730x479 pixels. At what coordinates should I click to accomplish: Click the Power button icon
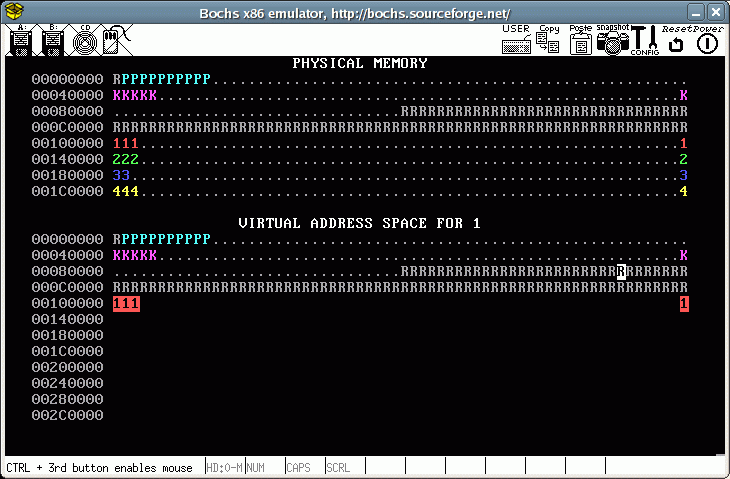point(708,40)
